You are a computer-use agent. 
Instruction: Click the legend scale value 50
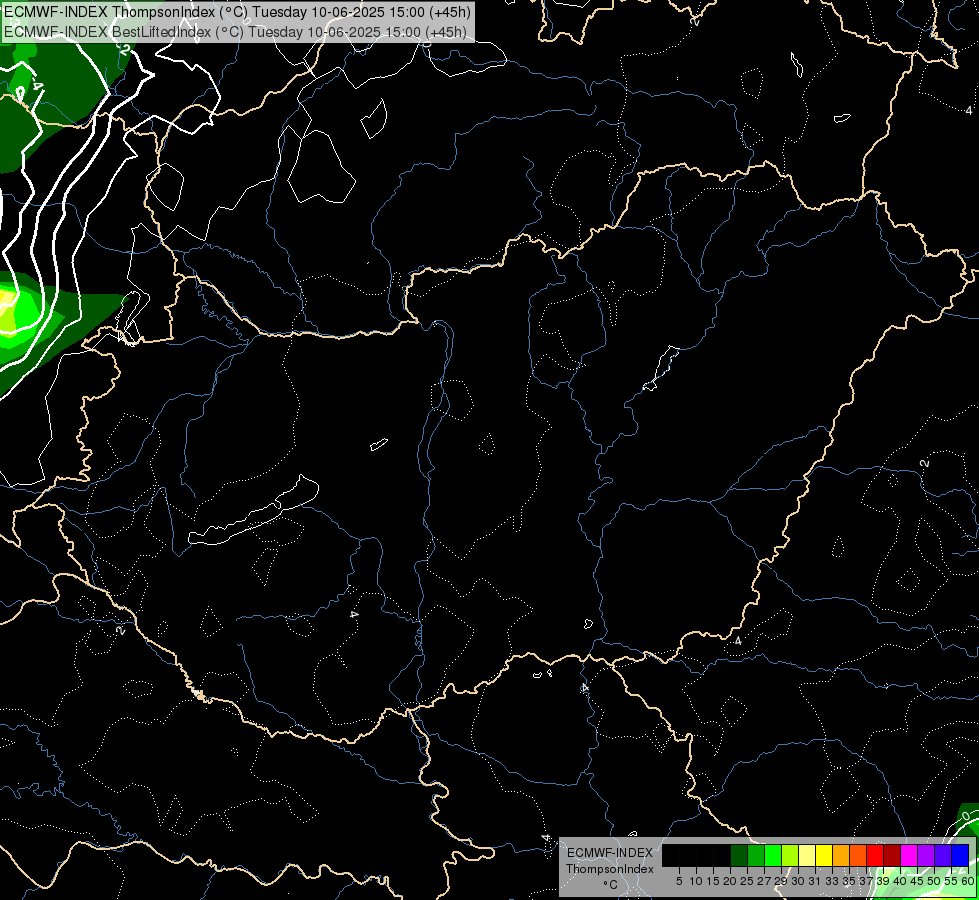(x=934, y=881)
